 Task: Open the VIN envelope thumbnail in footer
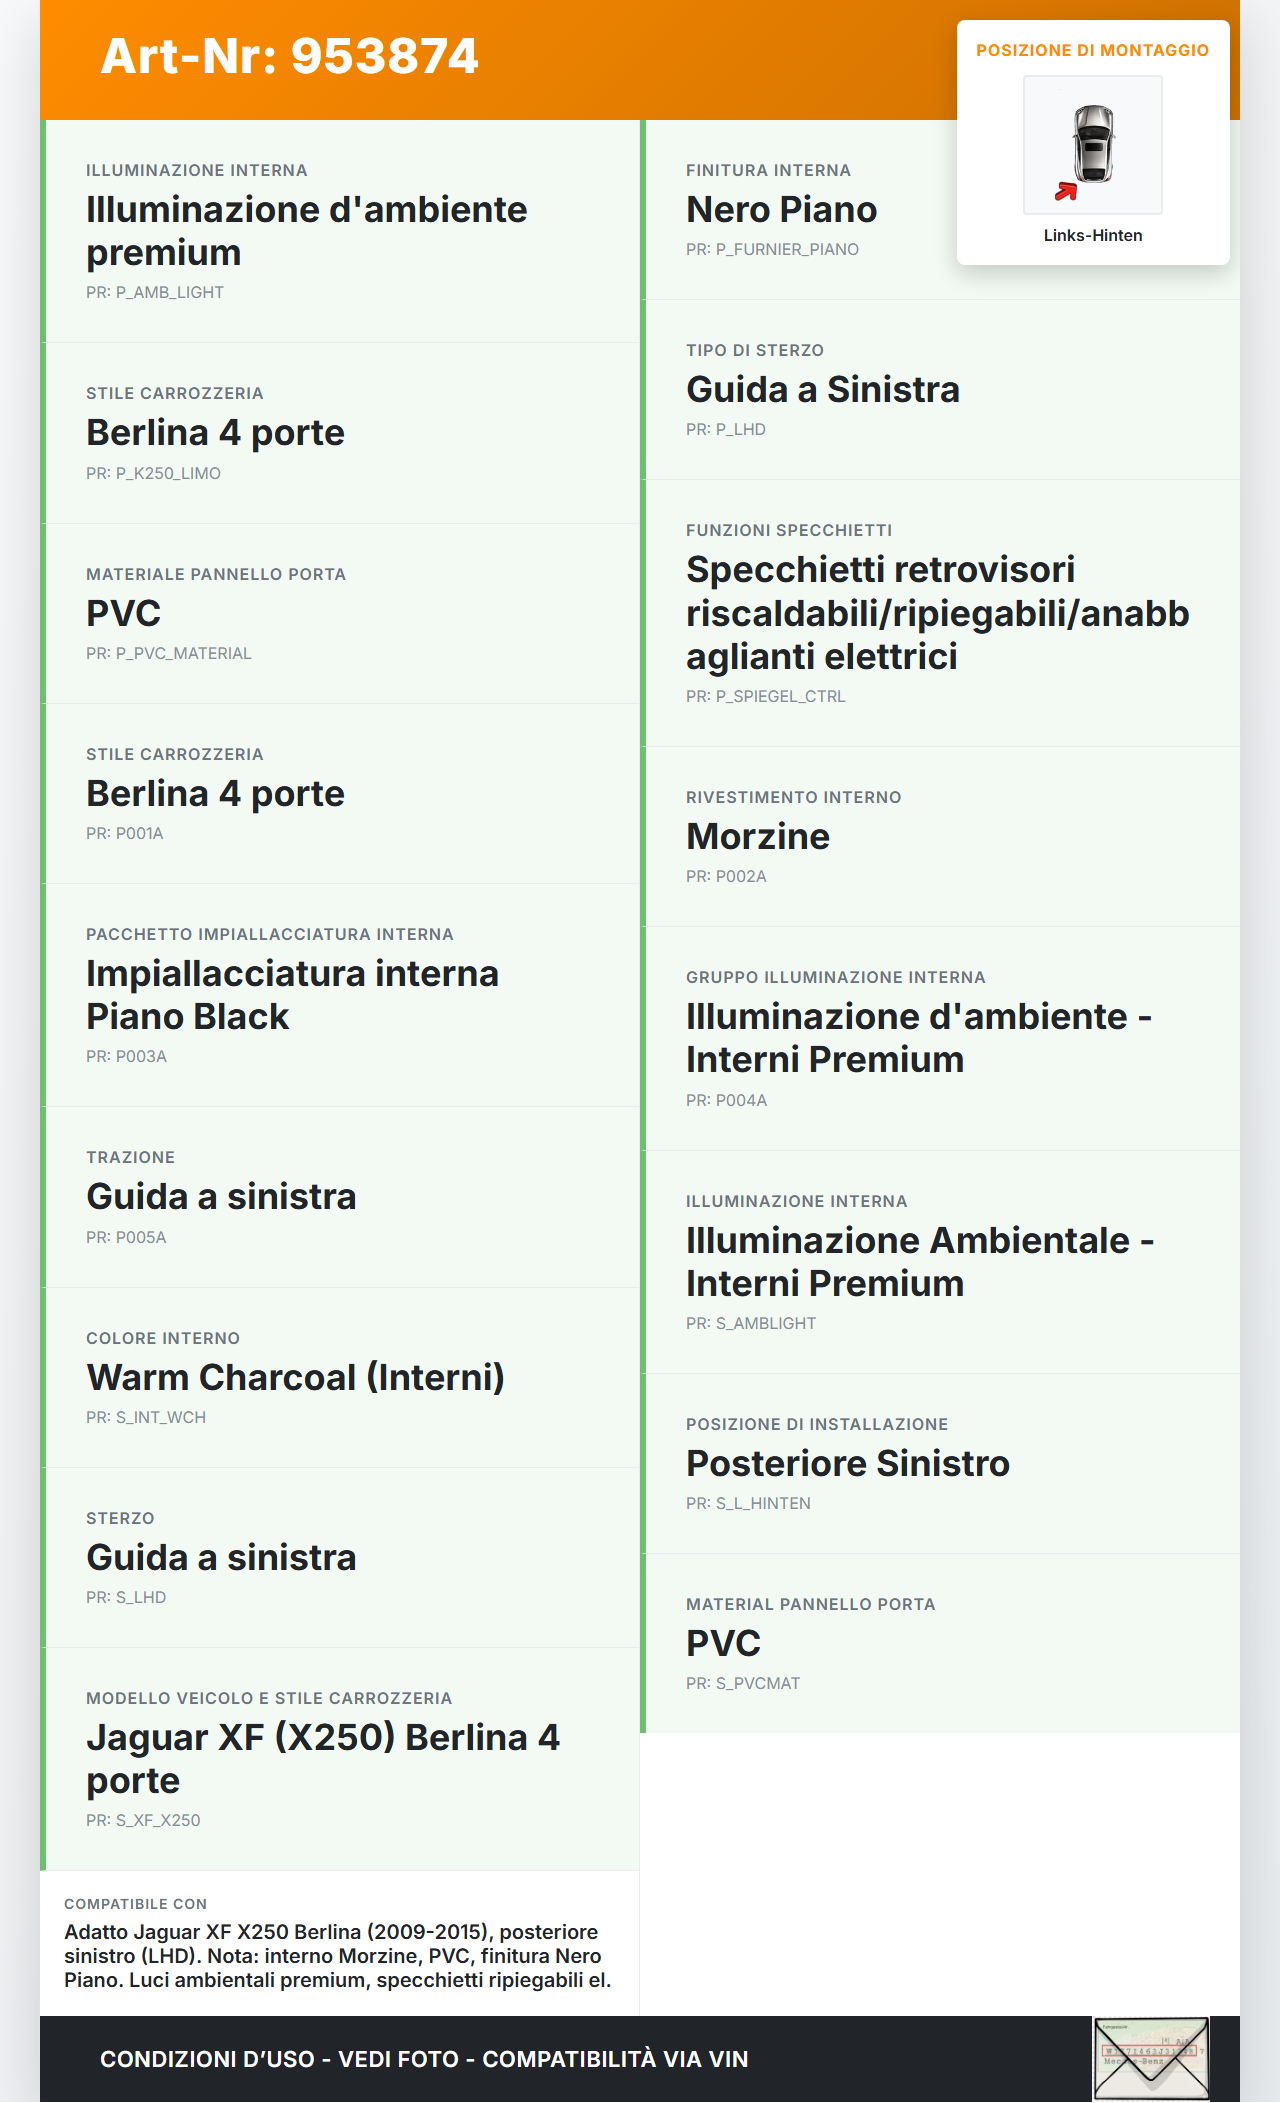click(1151, 2058)
